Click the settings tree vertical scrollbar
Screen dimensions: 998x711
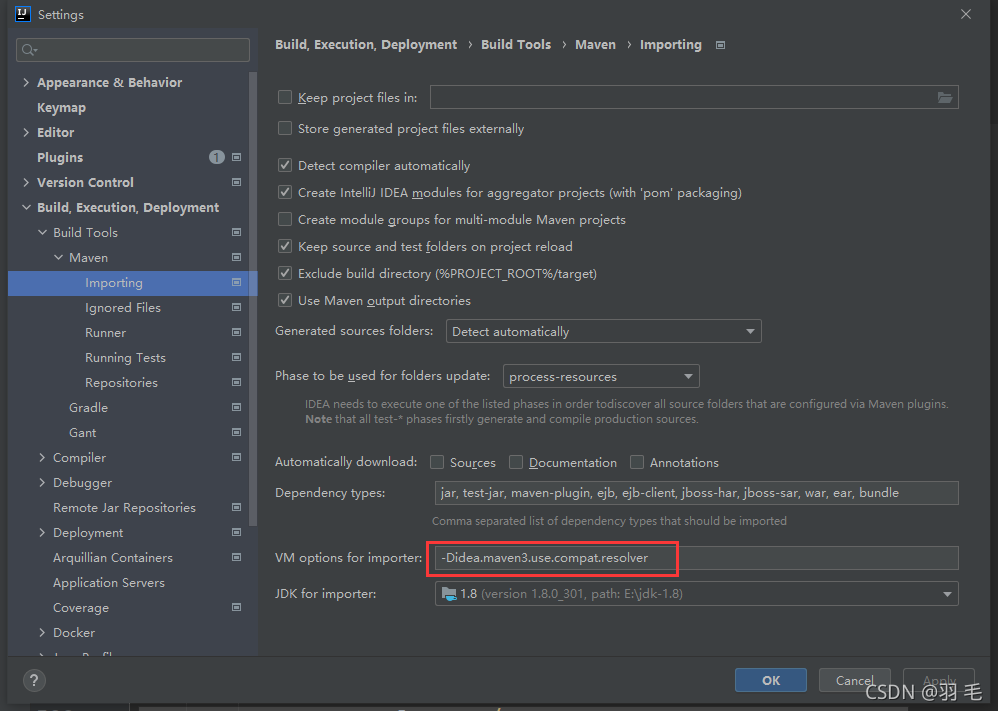(253, 299)
